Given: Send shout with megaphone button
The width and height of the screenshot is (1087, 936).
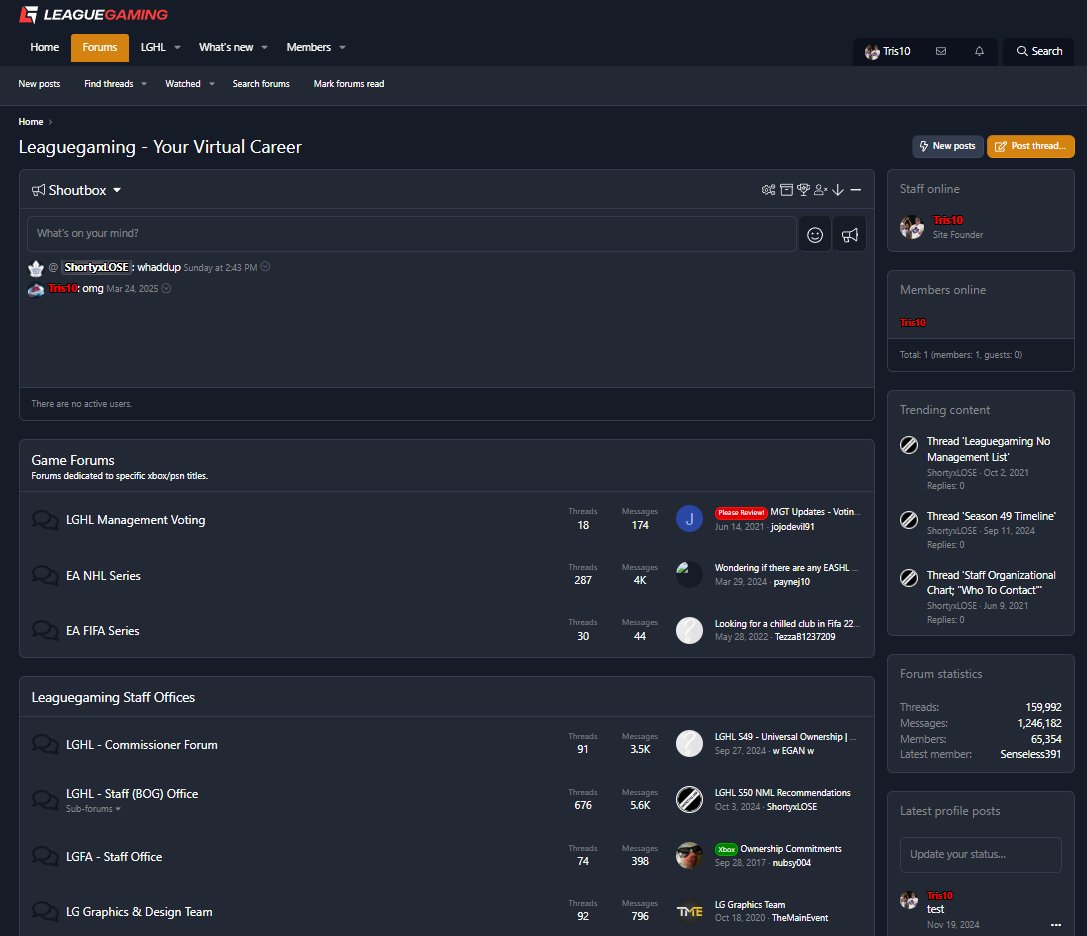Looking at the screenshot, I should 850,235.
